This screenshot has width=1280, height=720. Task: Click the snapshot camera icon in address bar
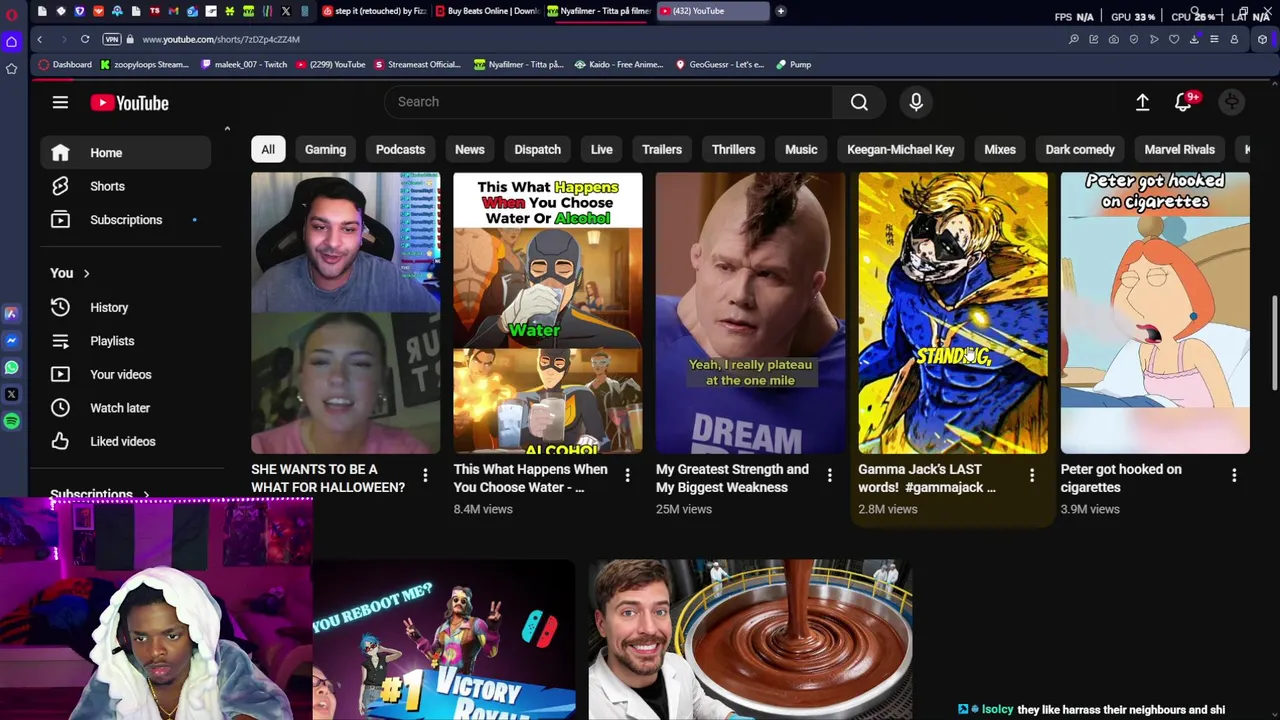pyautogui.click(x=1114, y=39)
